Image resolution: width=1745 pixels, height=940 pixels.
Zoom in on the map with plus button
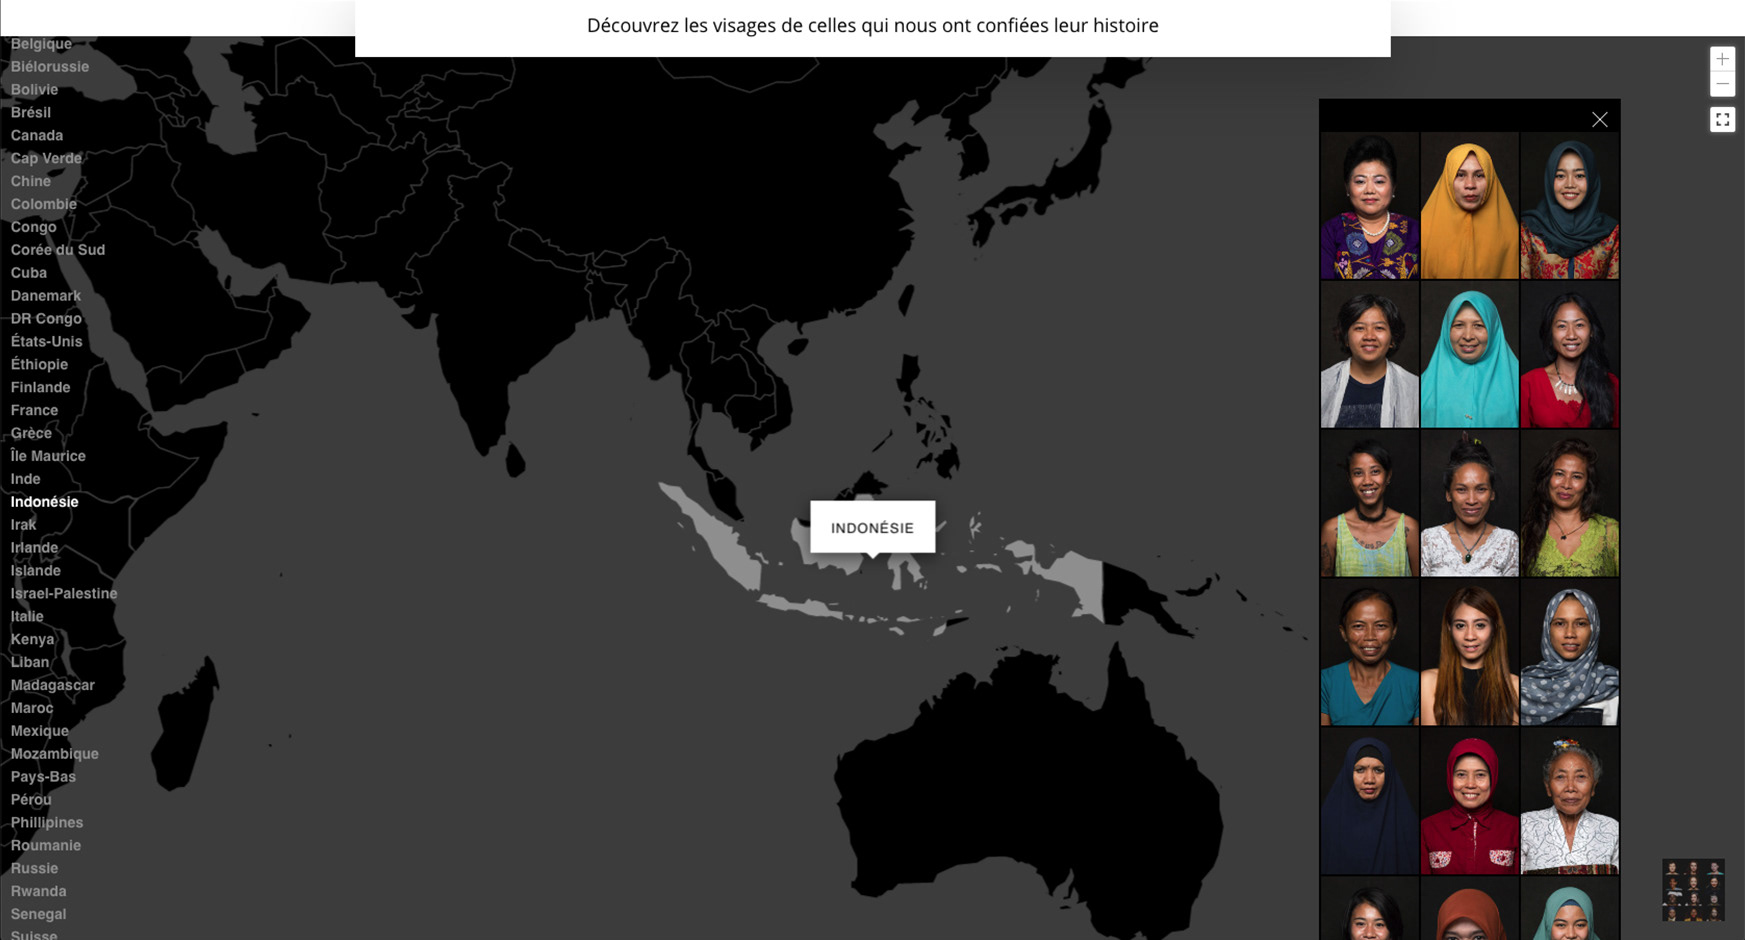point(1722,59)
